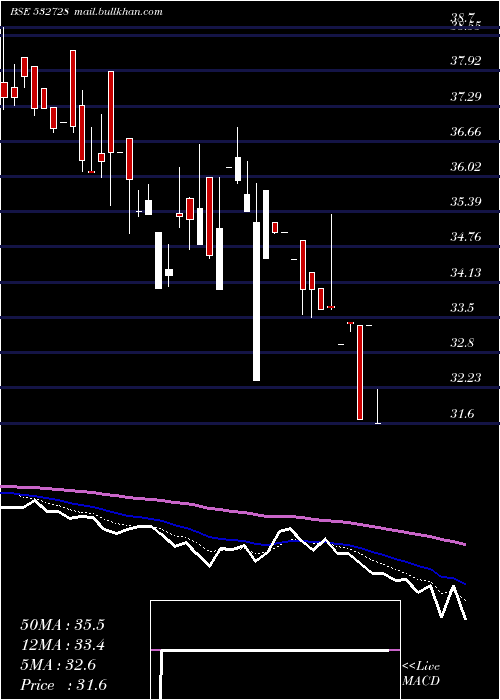Viewport: 500px width, 700px height.
Task: Select the 33.5 price axis label
Action: (463, 308)
